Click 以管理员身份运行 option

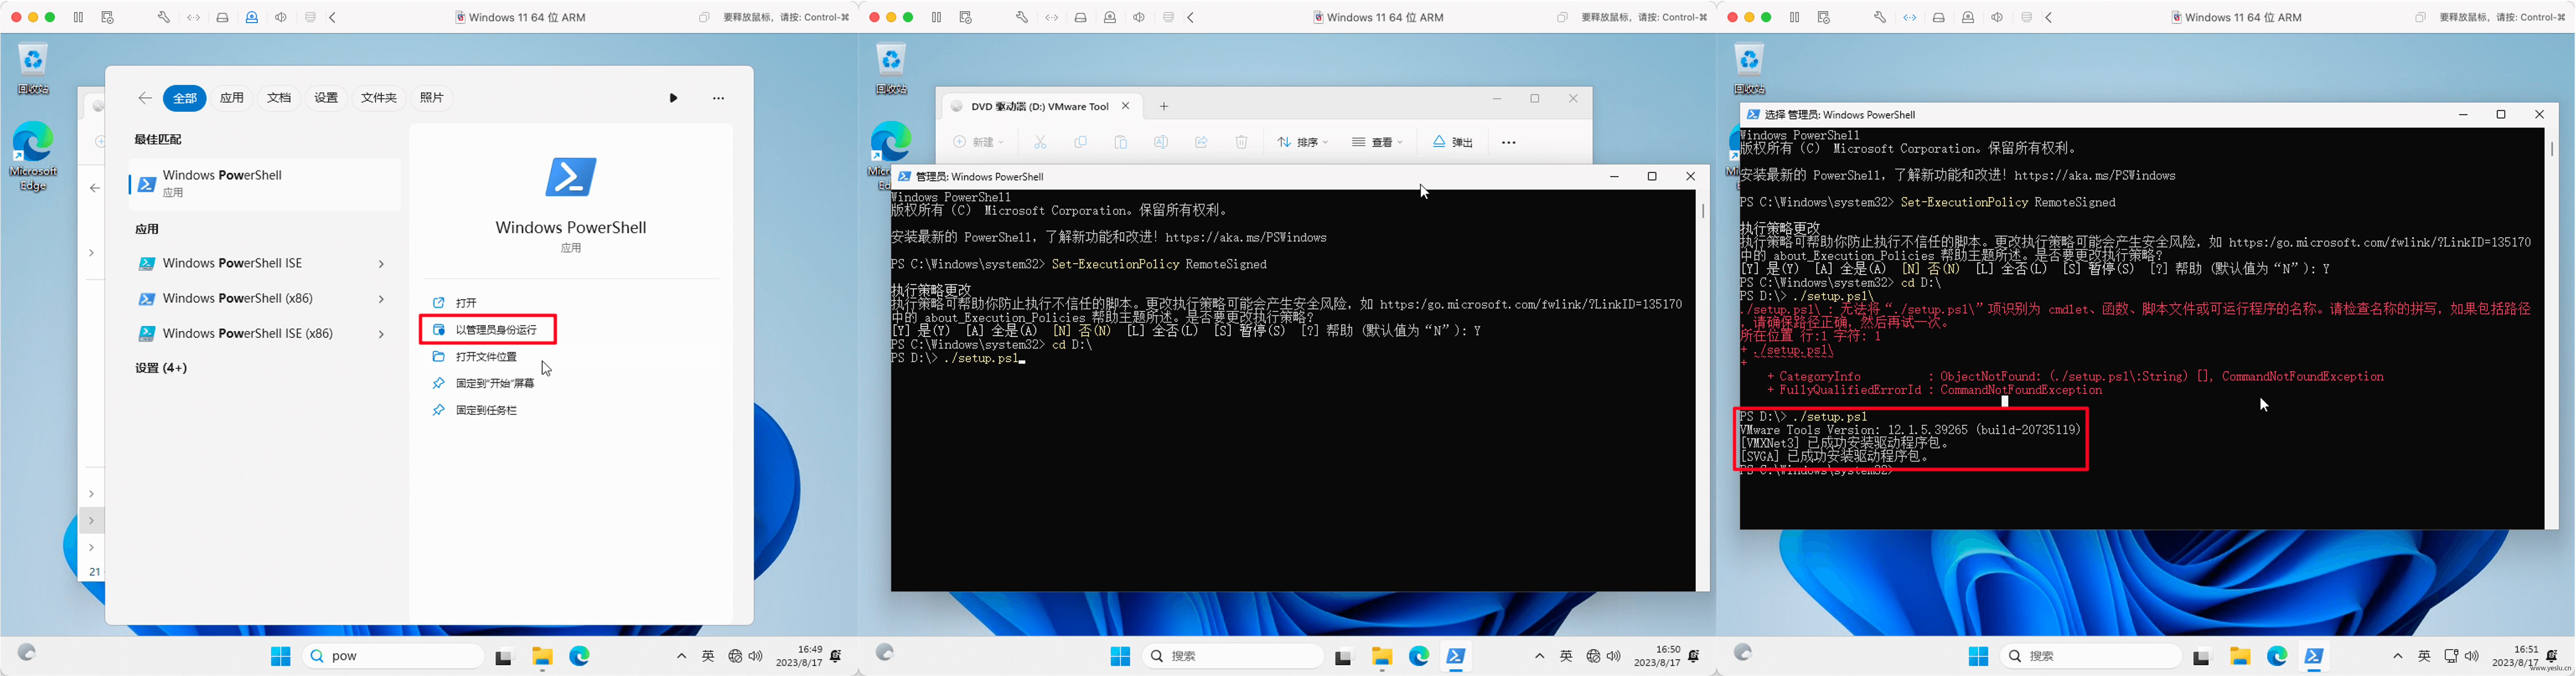[488, 330]
